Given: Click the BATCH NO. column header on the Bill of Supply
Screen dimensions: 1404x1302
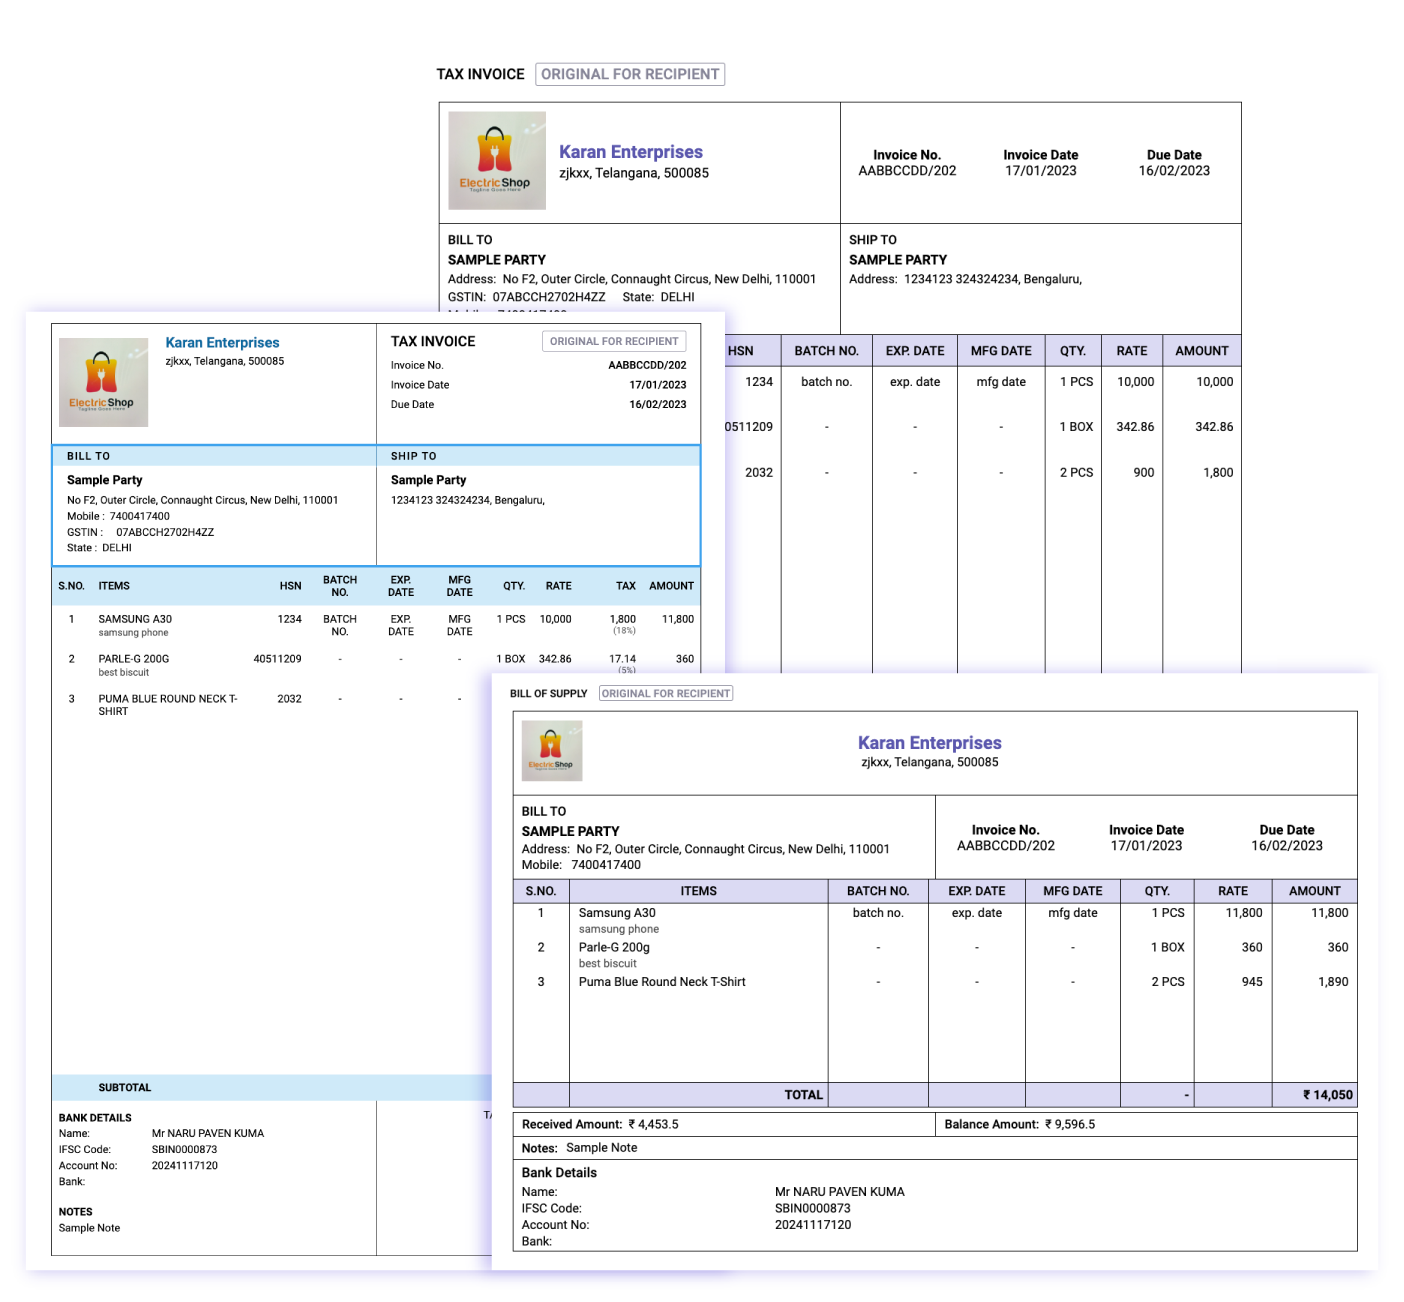Looking at the screenshot, I should (878, 891).
